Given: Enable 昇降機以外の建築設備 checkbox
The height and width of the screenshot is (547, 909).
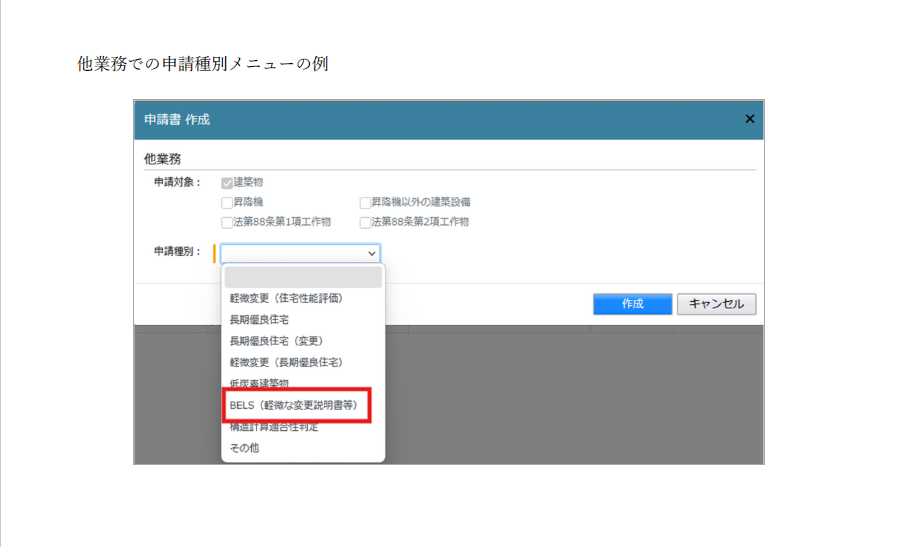Looking at the screenshot, I should 365,202.
